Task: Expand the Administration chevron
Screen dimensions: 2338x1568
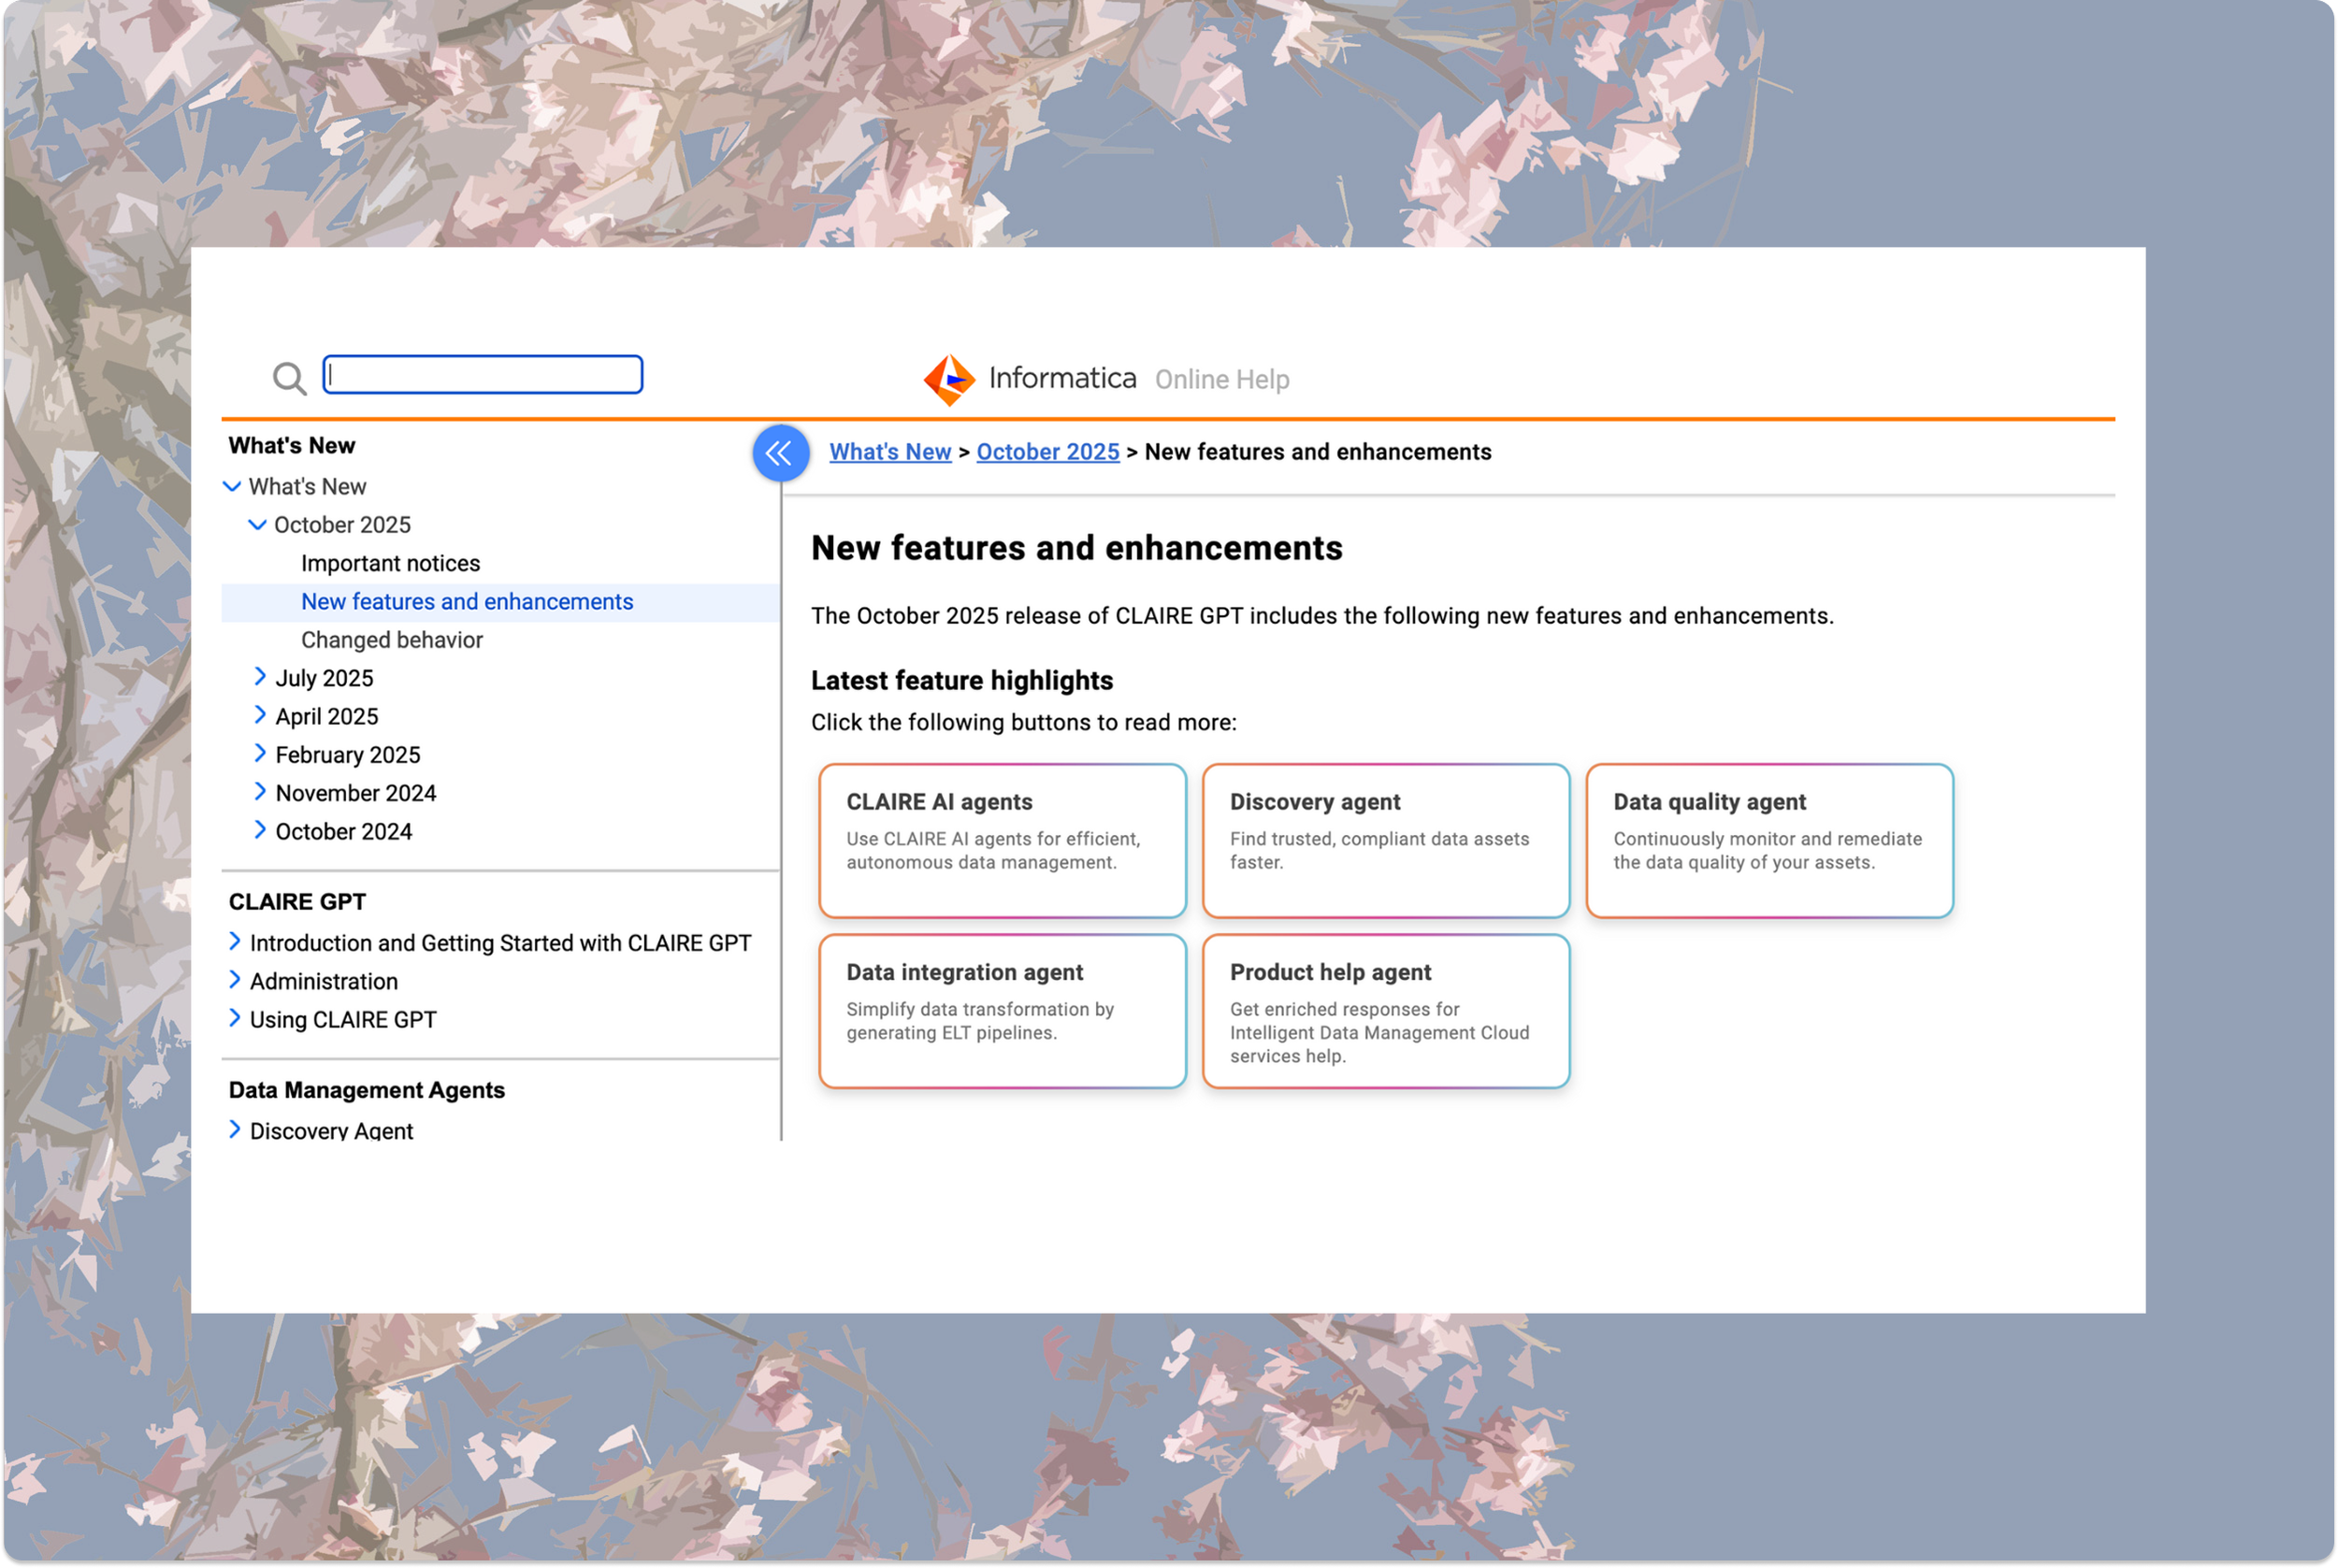Action: [x=235, y=979]
